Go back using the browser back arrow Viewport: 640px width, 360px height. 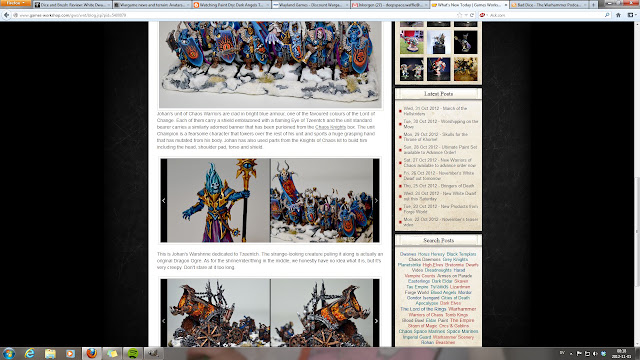pyautogui.click(x=6, y=15)
